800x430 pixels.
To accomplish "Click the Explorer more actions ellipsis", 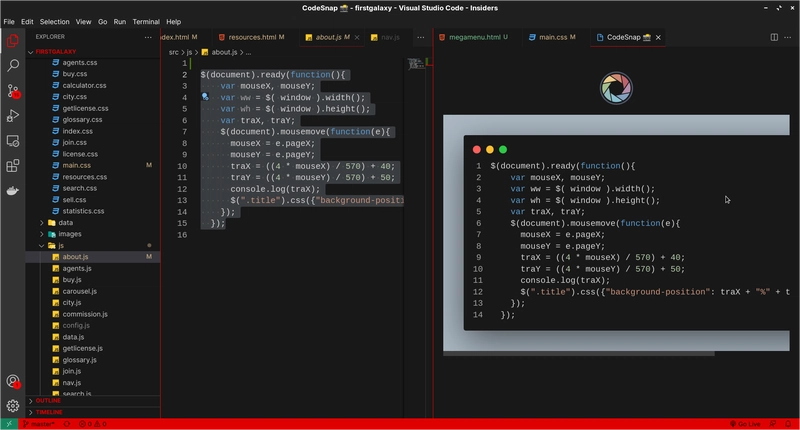I will pos(148,37).
